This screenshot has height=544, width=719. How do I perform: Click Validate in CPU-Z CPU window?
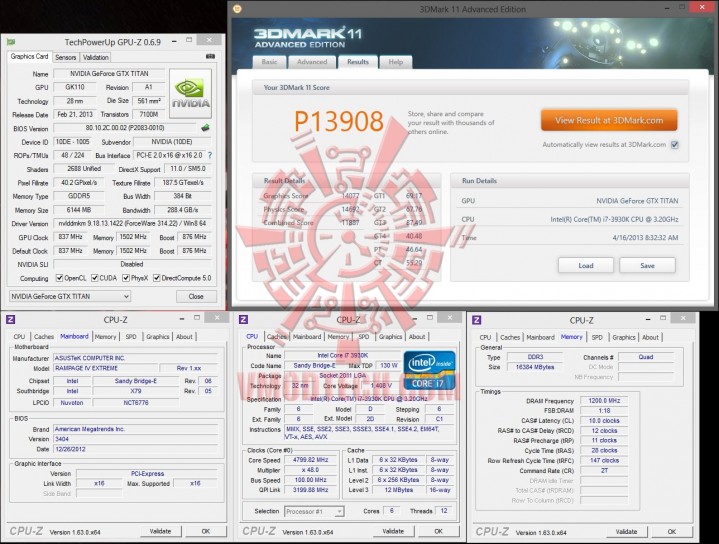coord(393,531)
